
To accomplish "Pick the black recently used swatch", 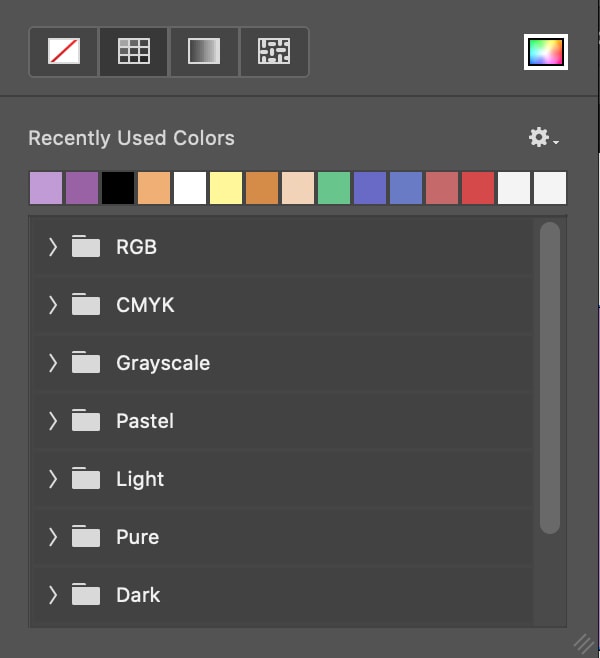I will point(118,188).
